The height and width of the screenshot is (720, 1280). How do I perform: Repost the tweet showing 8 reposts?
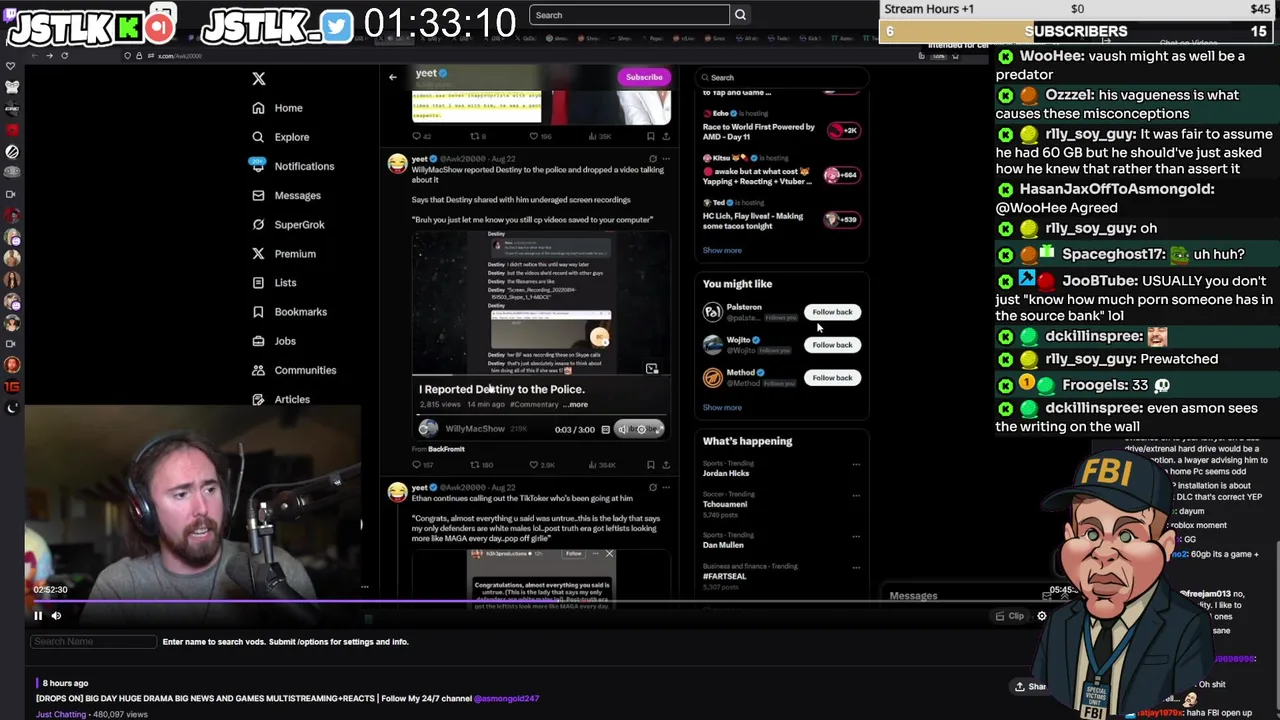478,136
